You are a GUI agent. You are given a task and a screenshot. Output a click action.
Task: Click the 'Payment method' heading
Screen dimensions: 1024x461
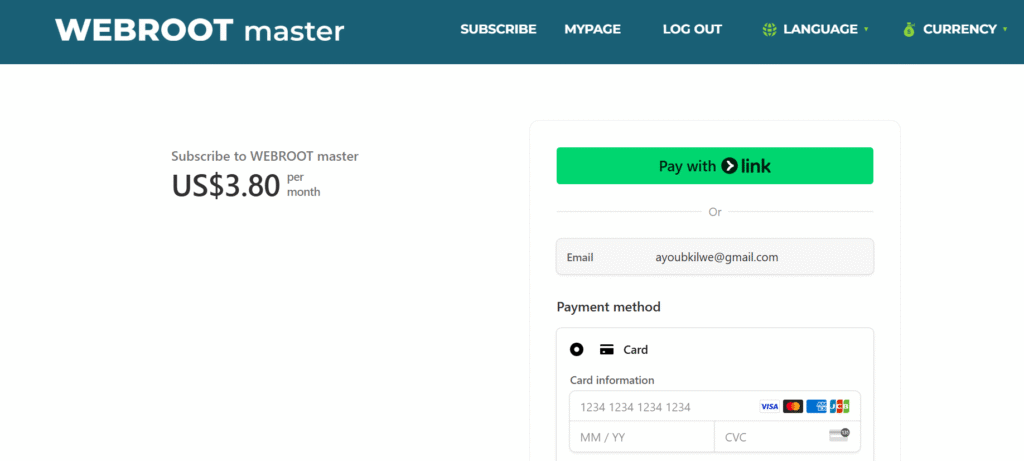(609, 306)
